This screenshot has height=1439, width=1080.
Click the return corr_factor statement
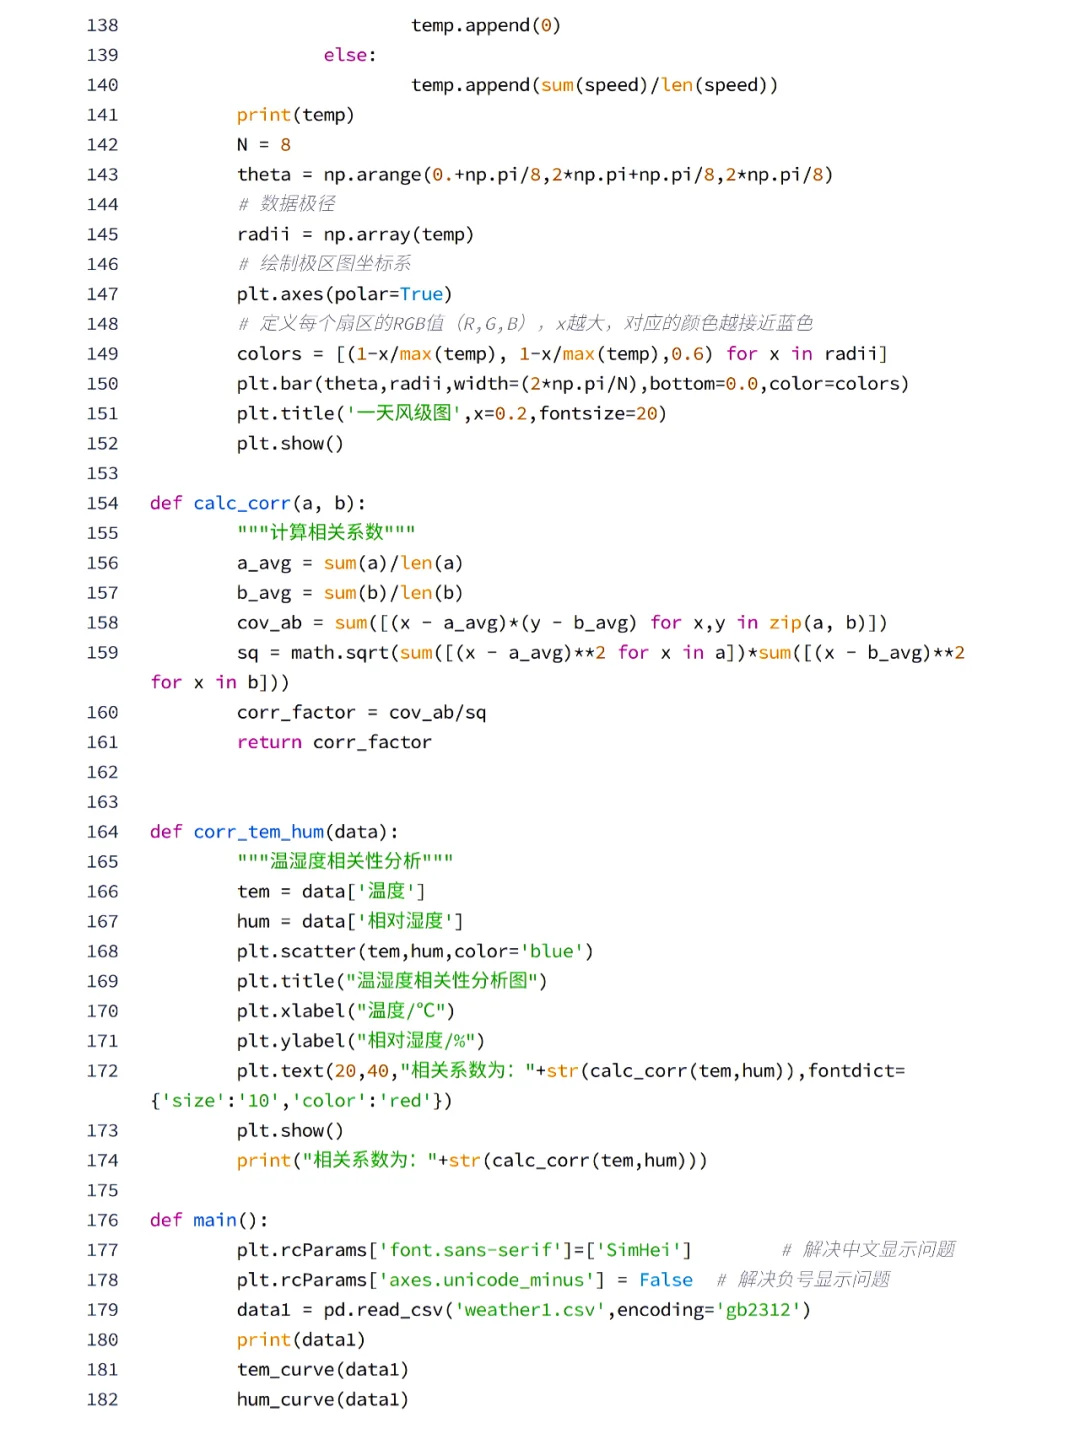(x=334, y=742)
